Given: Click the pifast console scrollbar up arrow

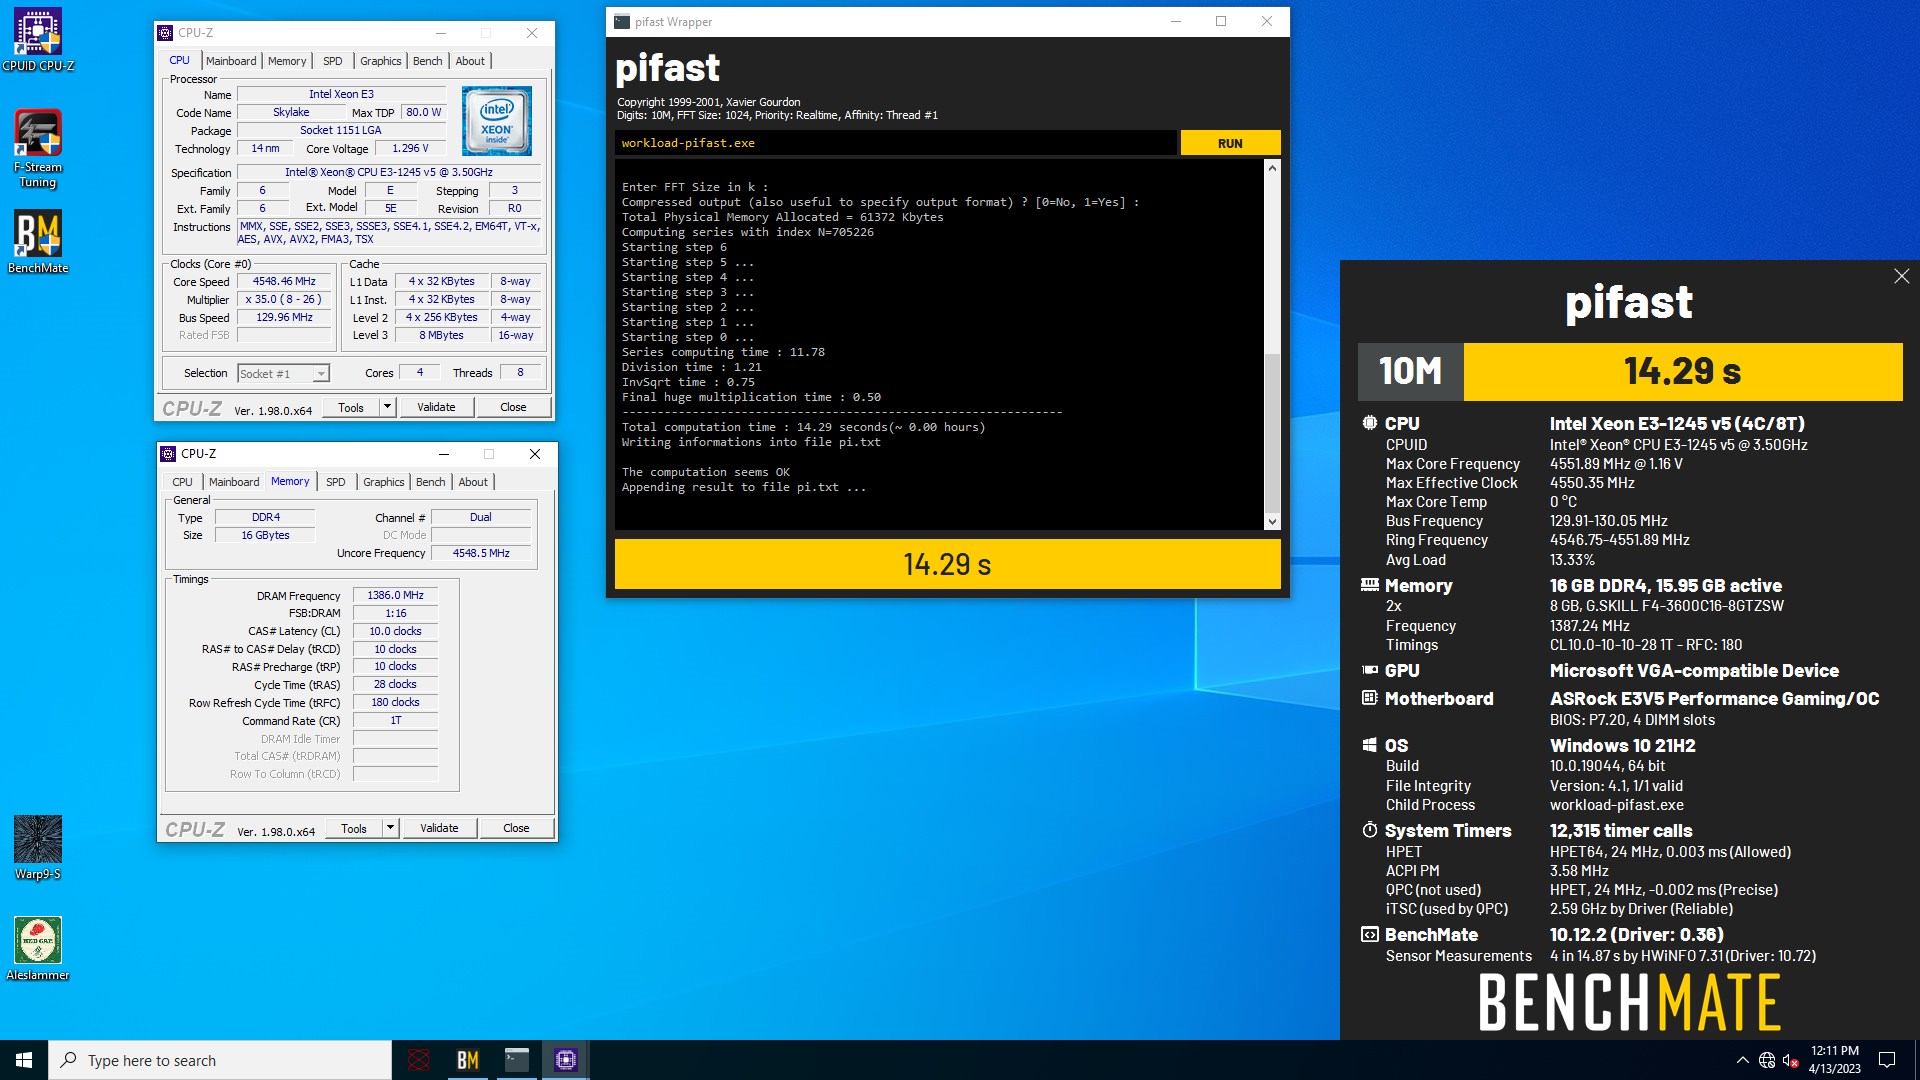Looking at the screenshot, I should coord(1272,168).
